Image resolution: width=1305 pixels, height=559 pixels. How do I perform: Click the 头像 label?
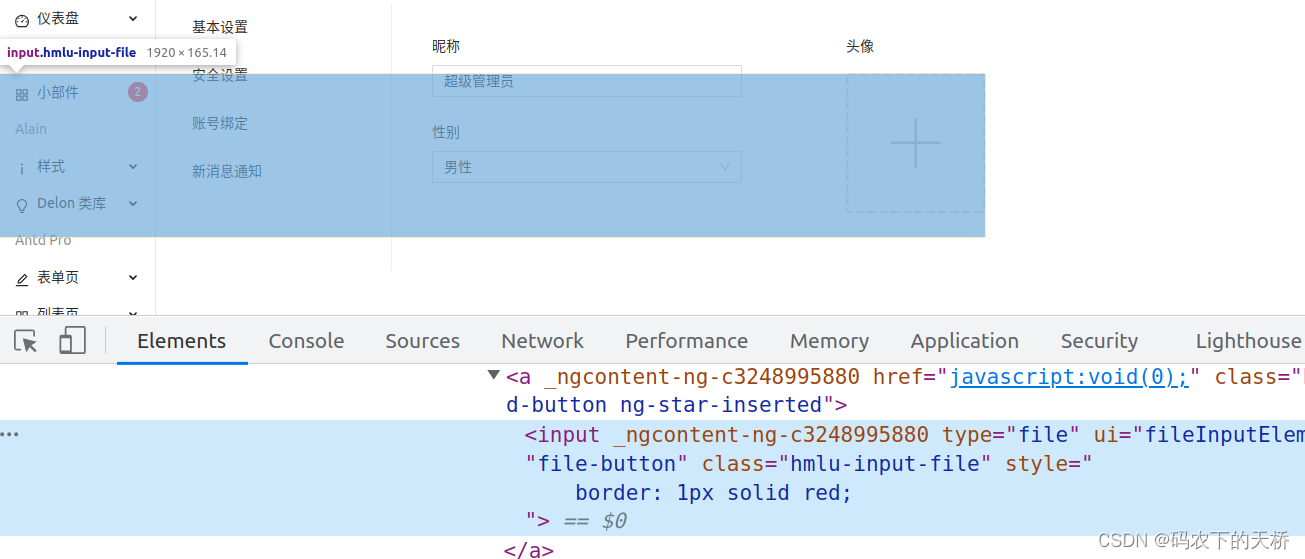[860, 46]
